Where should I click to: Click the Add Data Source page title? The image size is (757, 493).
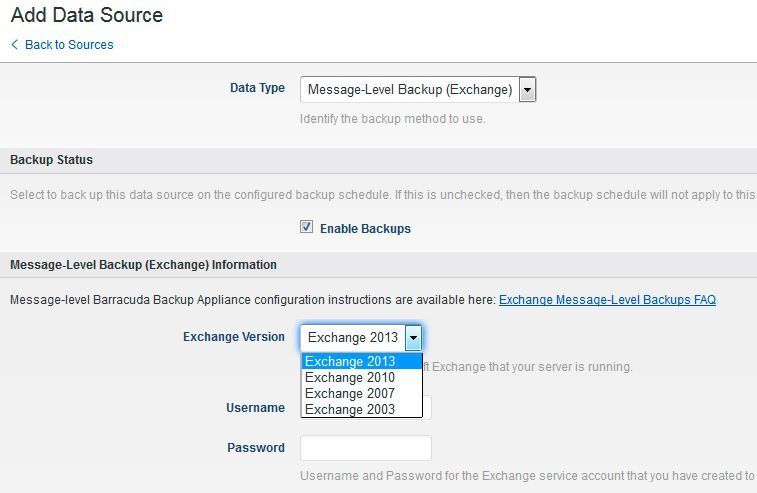87,15
